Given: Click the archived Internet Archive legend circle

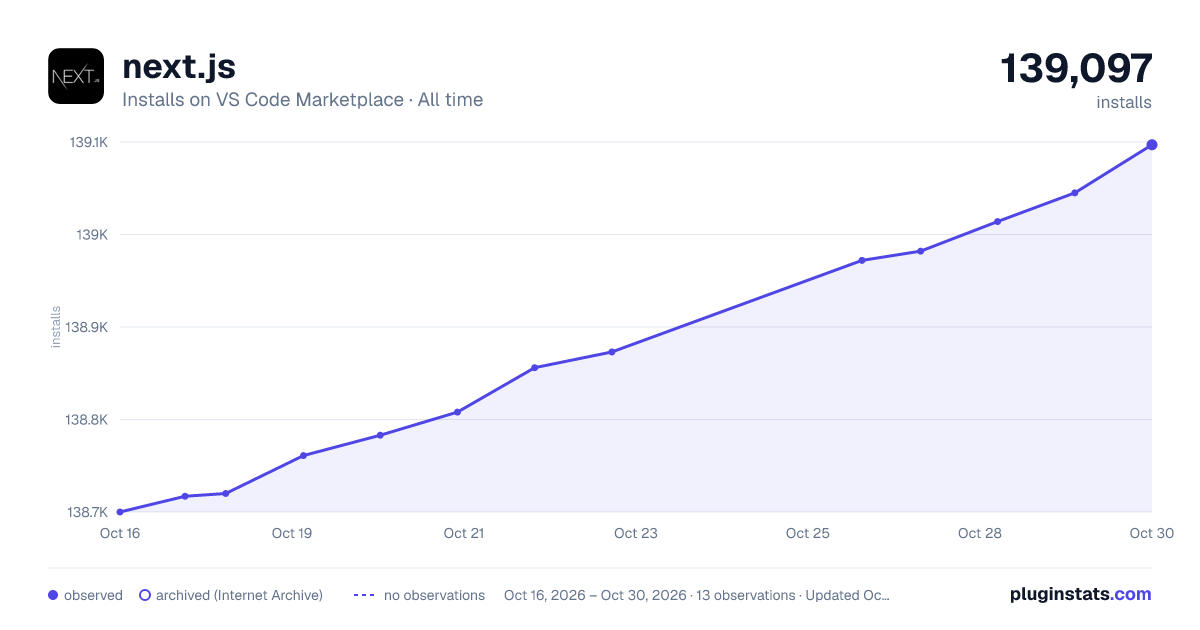Looking at the screenshot, I should click(x=145, y=595).
